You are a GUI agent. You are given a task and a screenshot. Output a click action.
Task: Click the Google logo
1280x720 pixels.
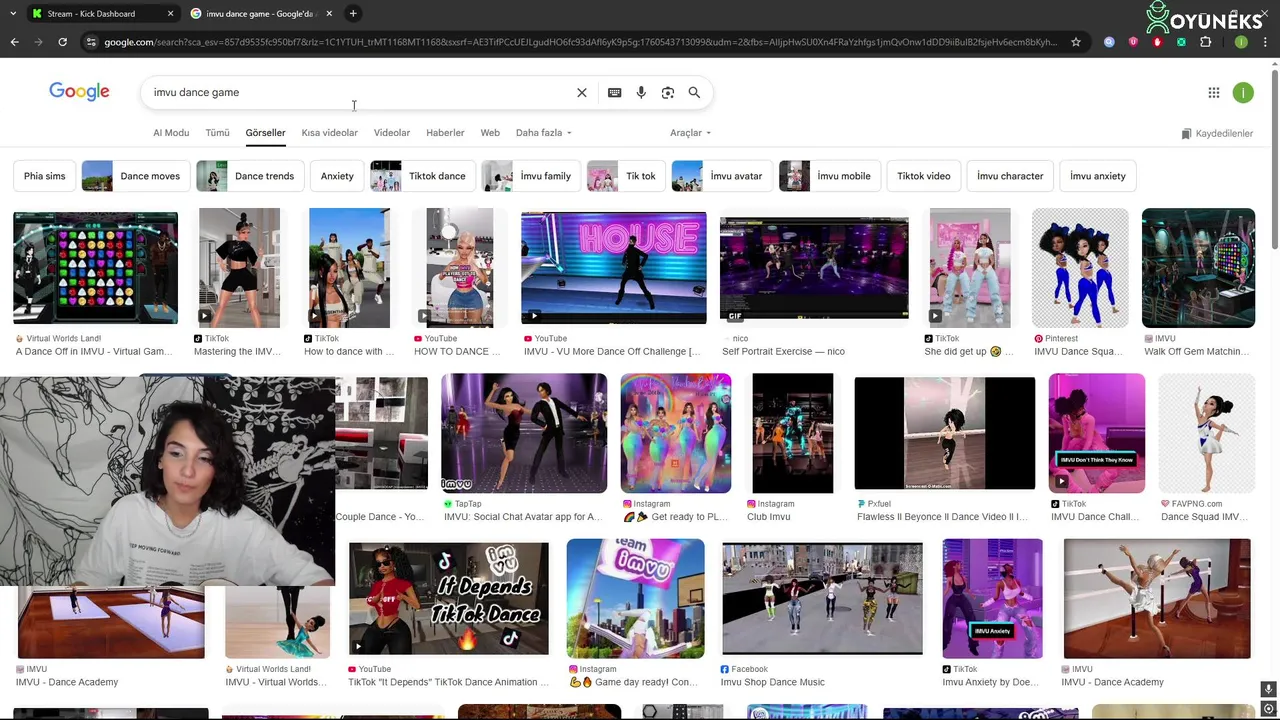click(79, 92)
